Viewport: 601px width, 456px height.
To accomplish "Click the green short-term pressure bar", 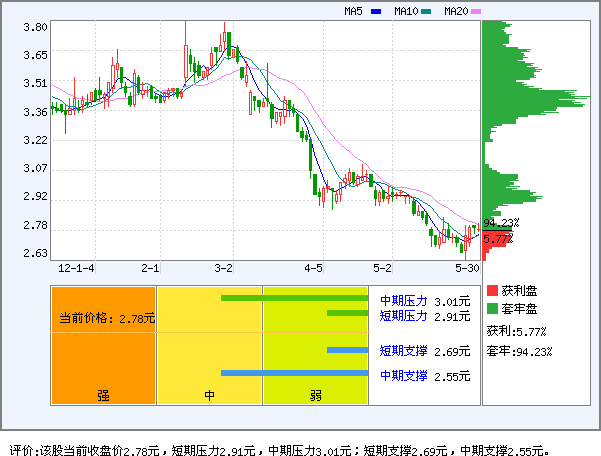I will 347,313.
